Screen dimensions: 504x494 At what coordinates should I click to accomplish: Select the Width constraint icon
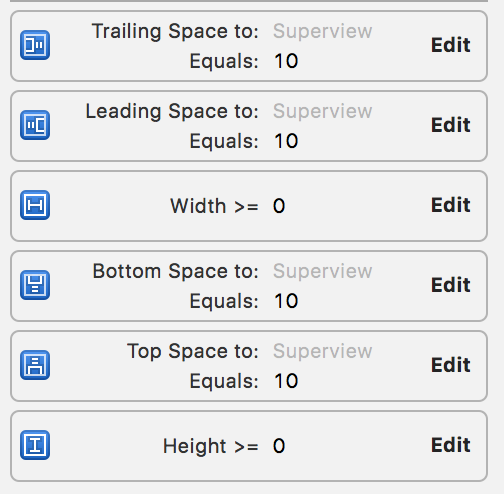pos(35,205)
